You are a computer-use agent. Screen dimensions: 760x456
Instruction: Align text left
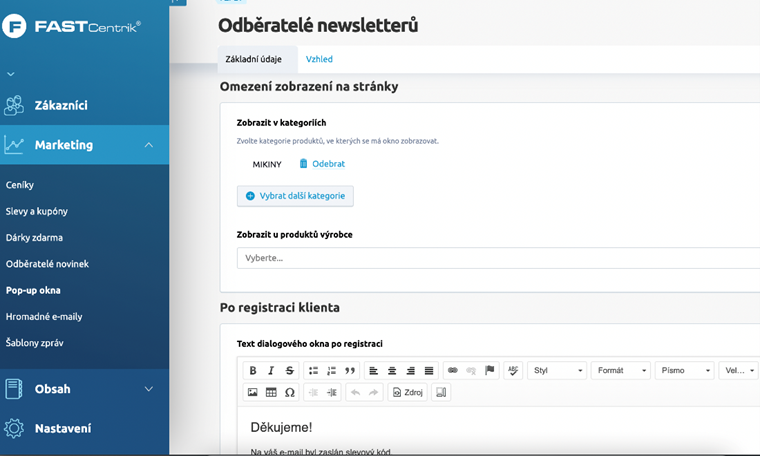tap(374, 371)
